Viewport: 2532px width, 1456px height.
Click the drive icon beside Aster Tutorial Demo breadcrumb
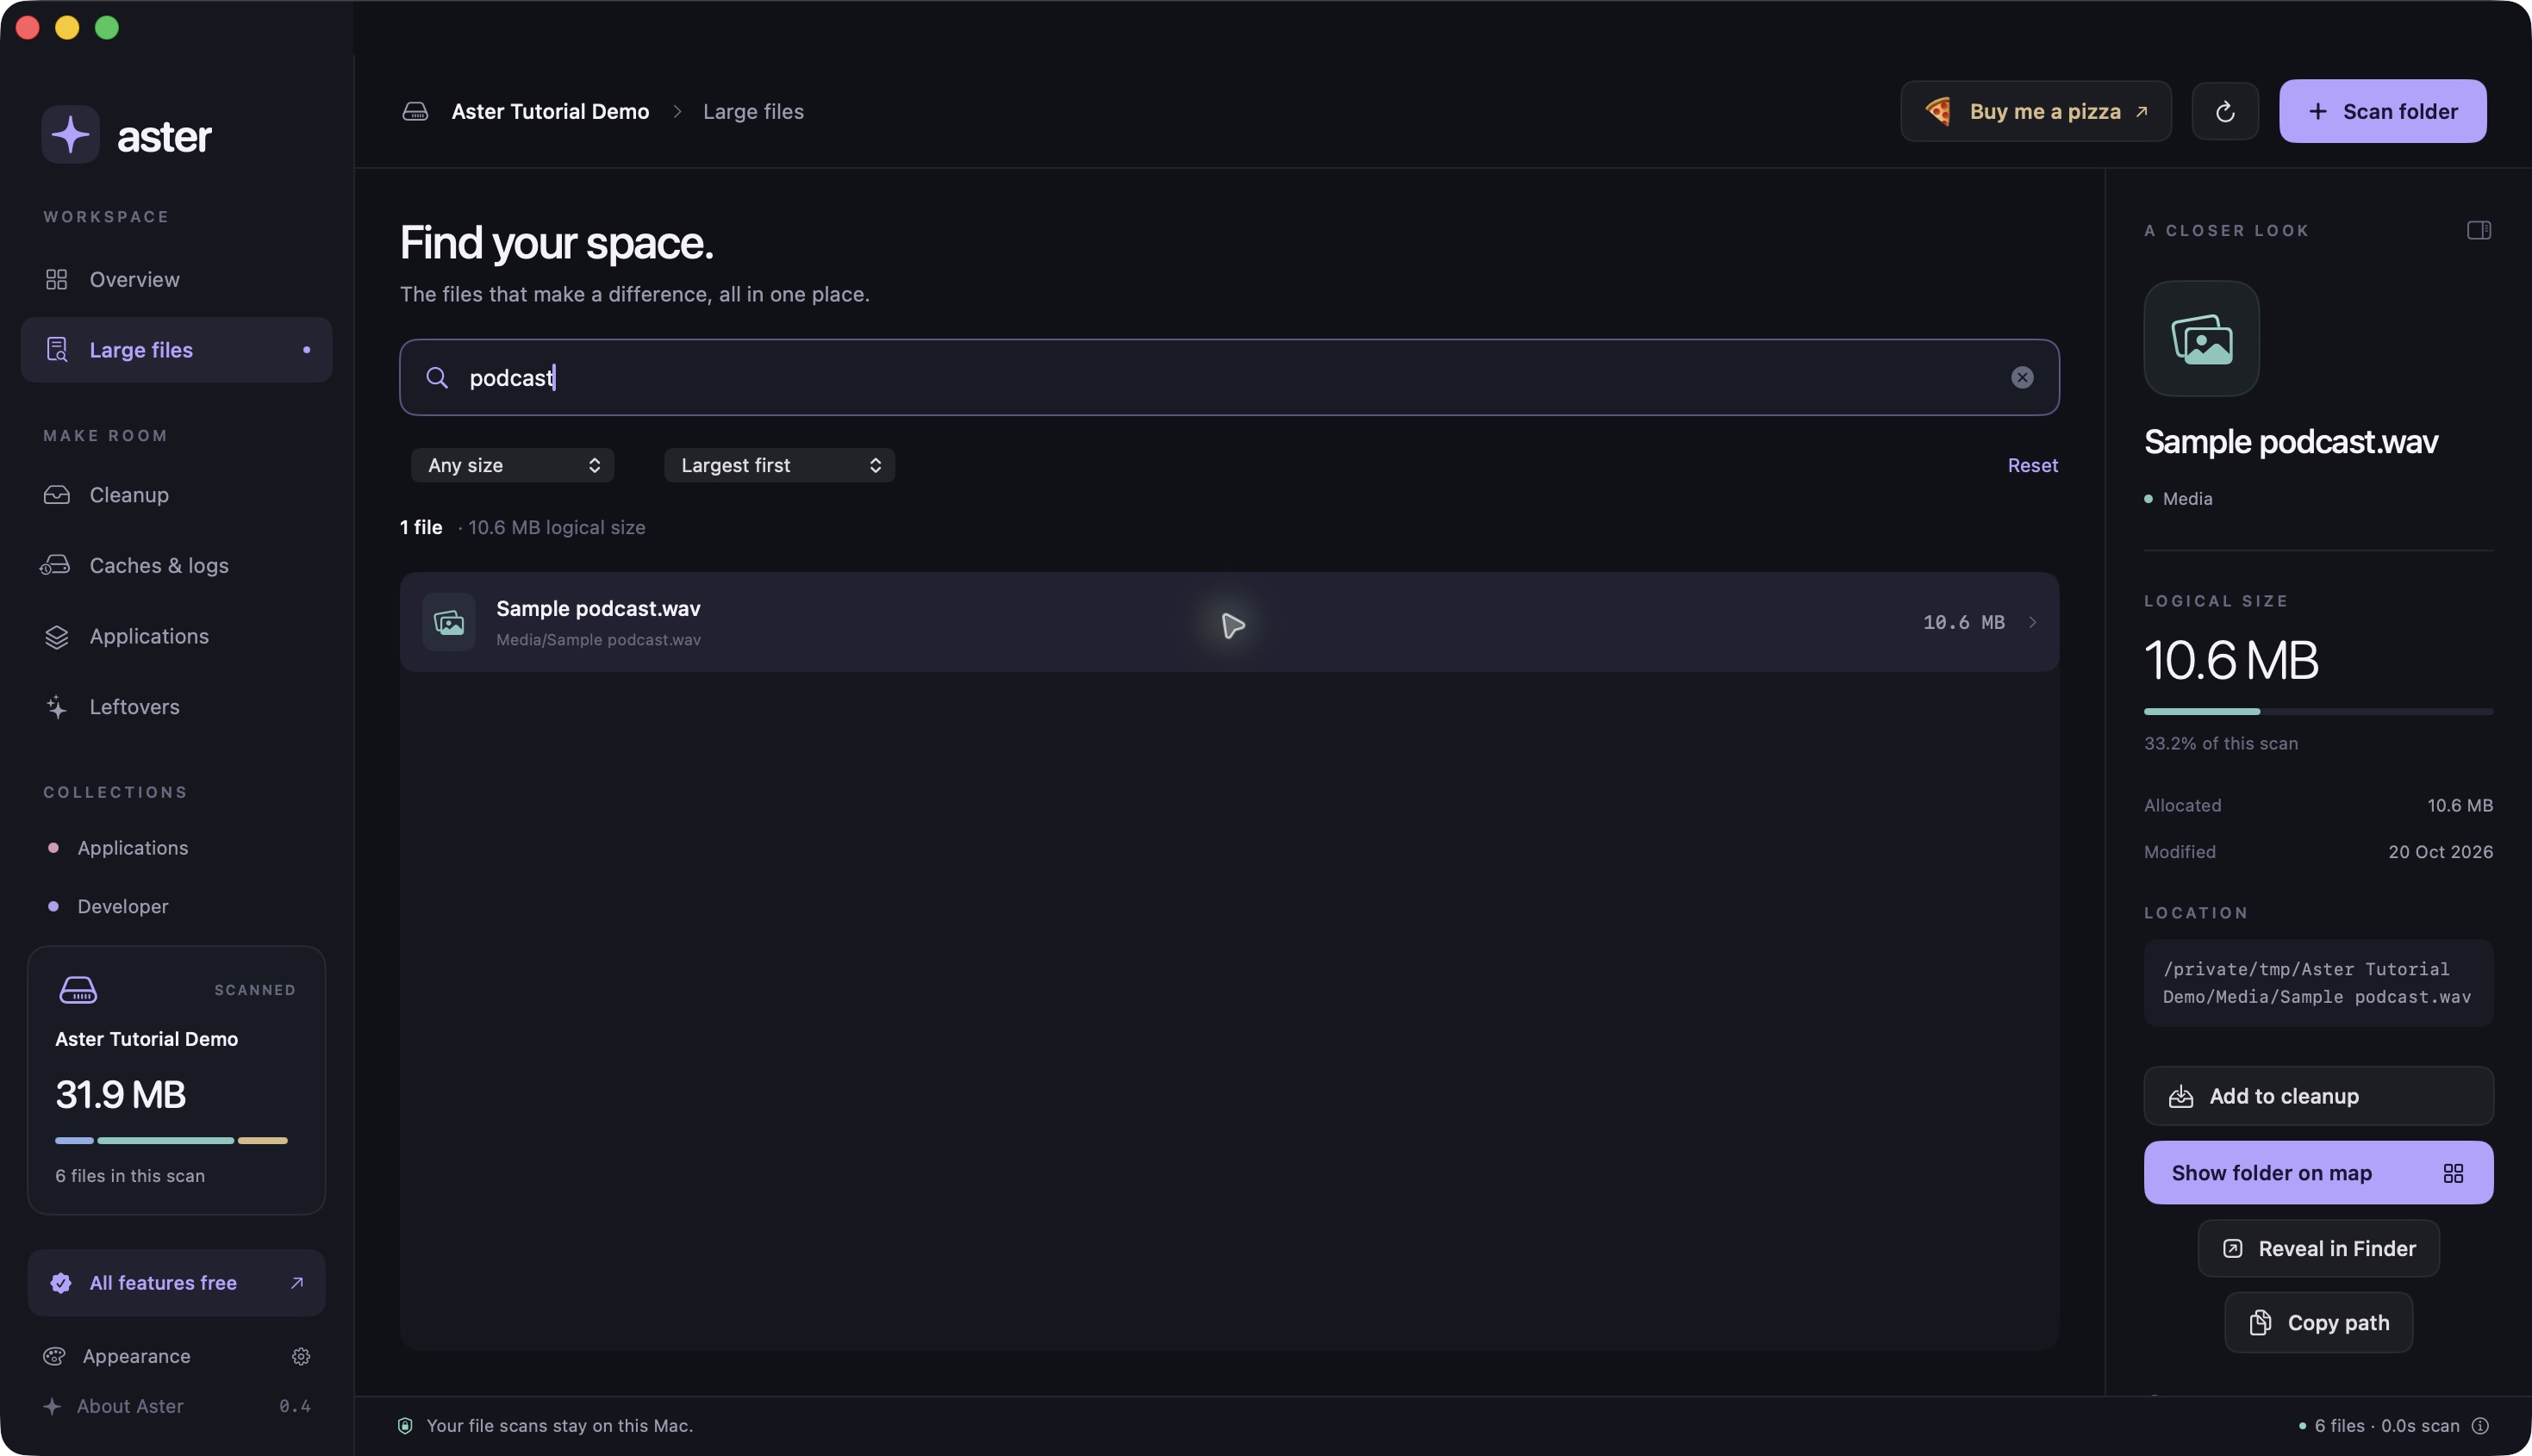tap(415, 111)
